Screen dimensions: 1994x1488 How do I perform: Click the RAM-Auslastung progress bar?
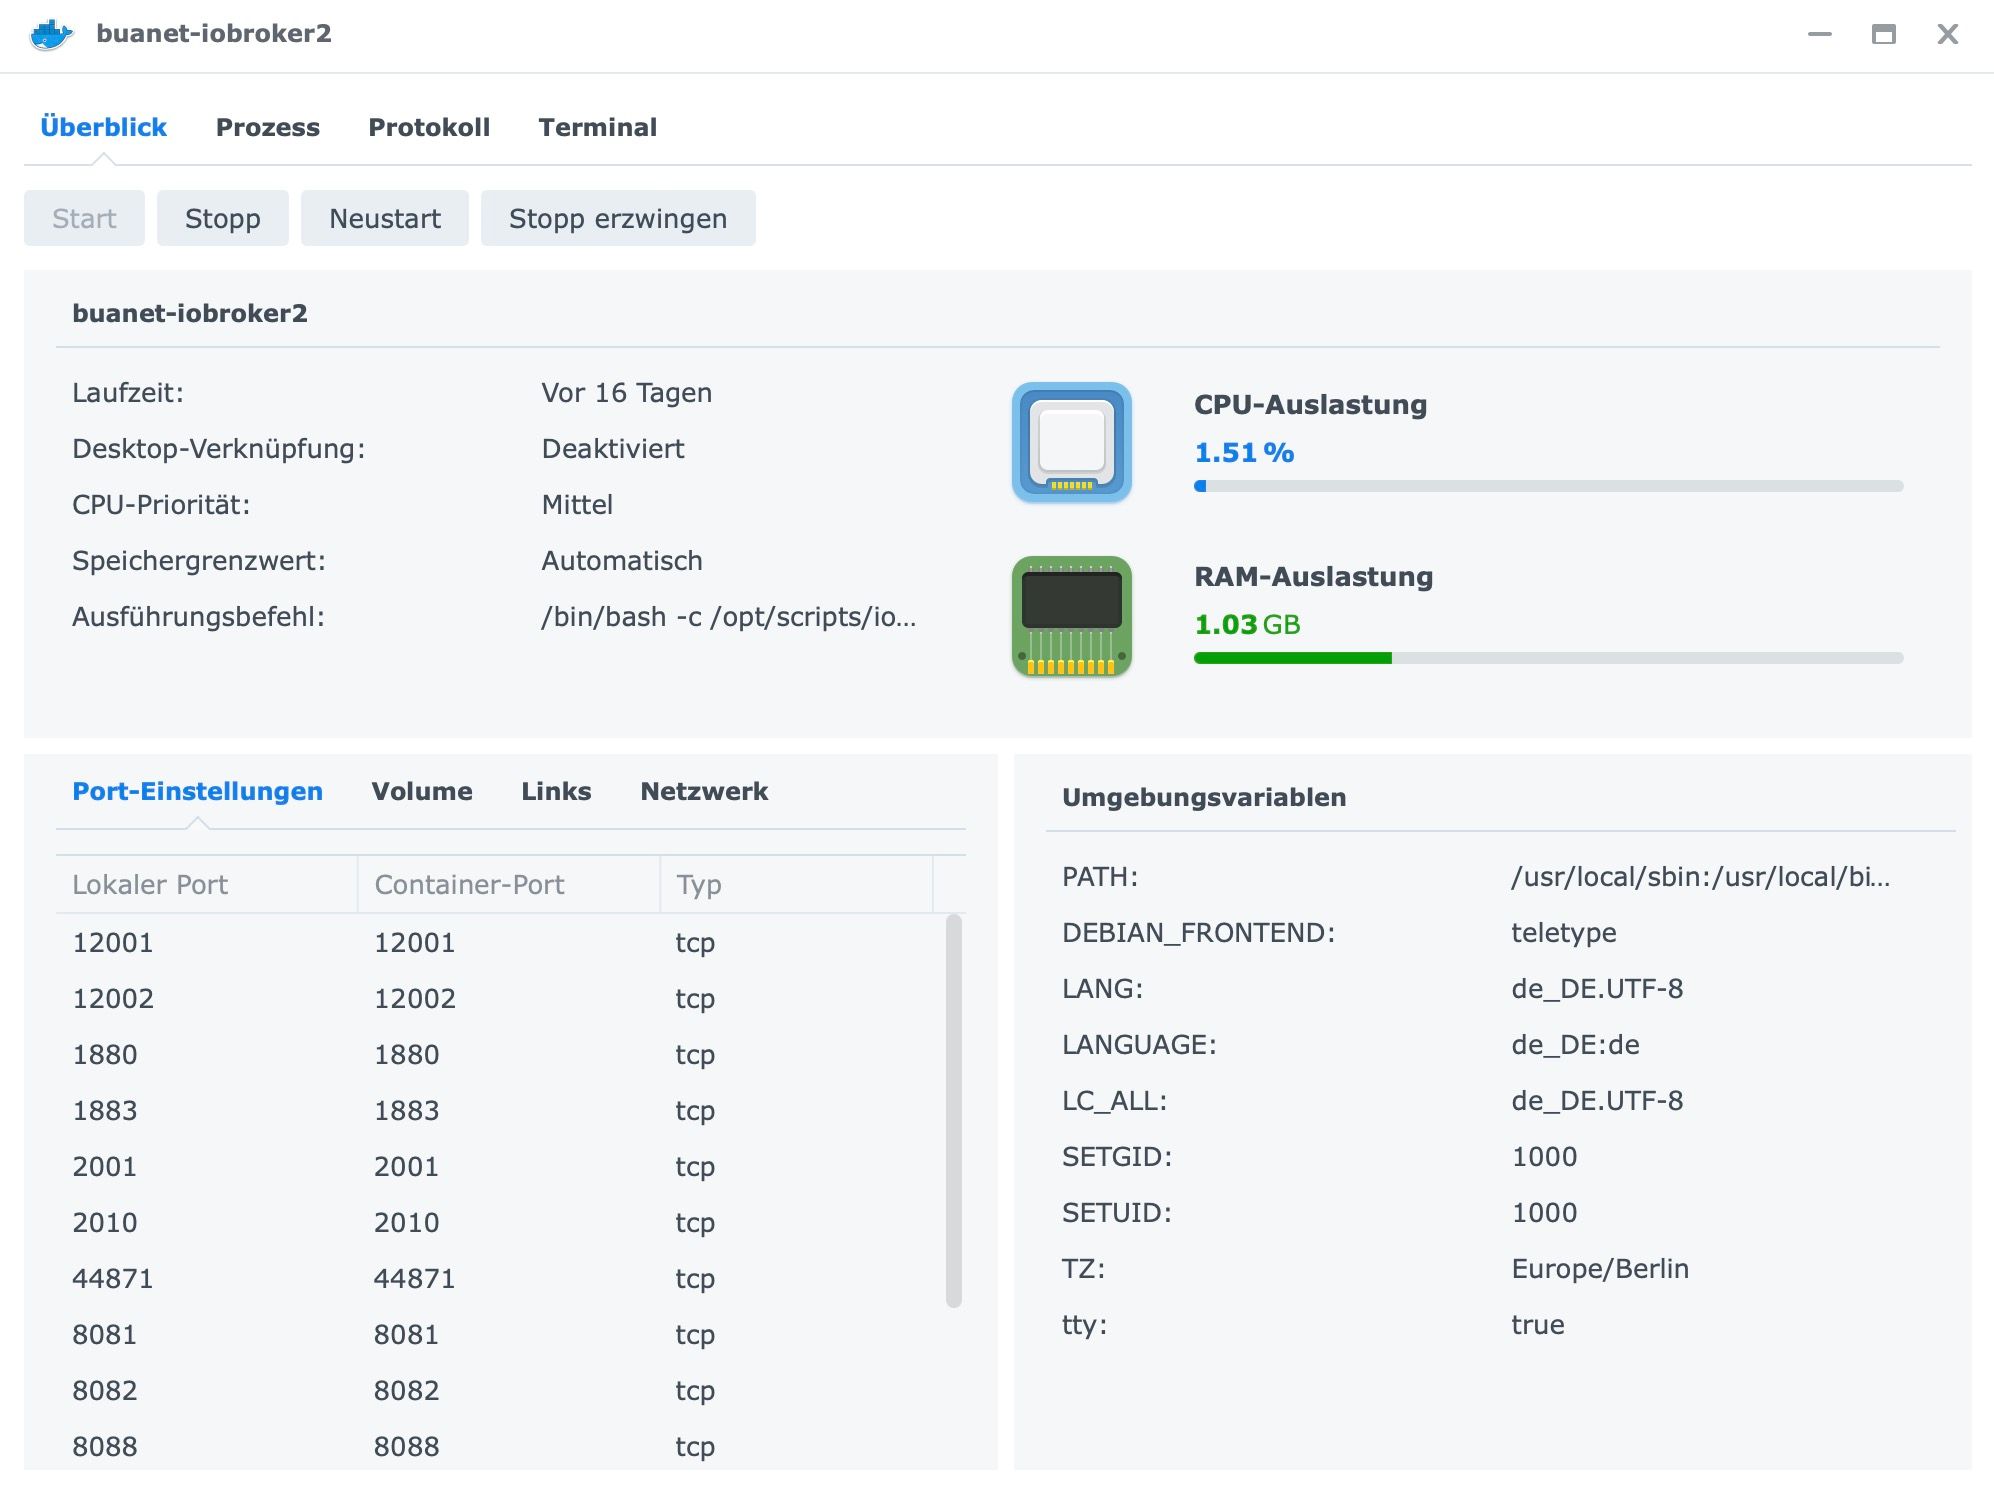click(1547, 658)
